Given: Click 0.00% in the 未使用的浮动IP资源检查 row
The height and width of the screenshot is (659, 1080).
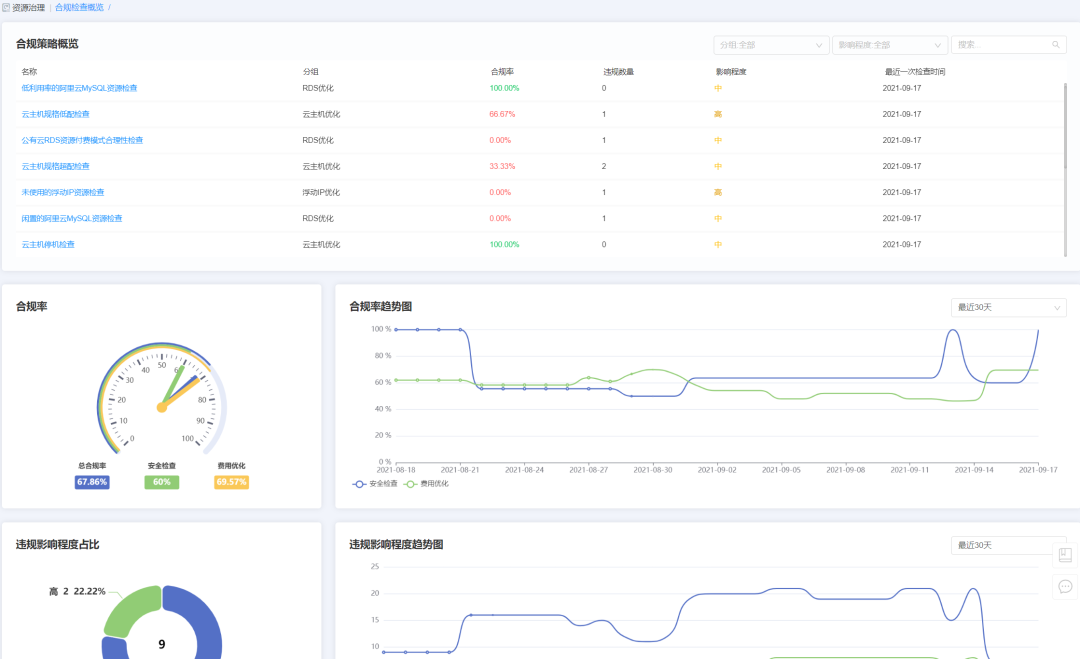Looking at the screenshot, I should click(x=500, y=193).
